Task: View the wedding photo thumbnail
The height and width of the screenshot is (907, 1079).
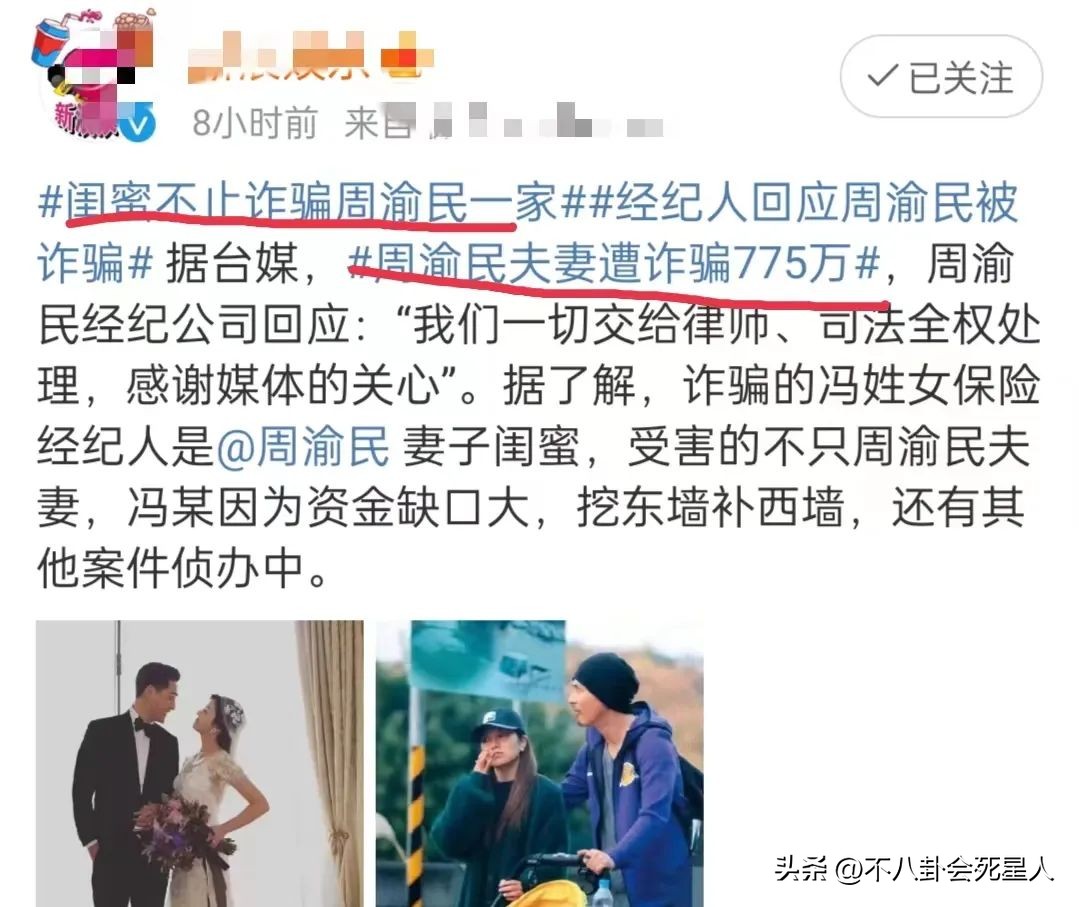Action: (200, 763)
